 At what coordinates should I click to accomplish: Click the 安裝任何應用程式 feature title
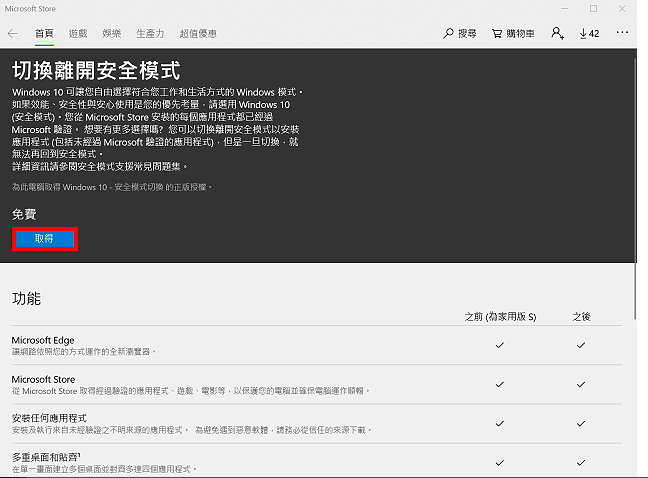[x=49, y=418]
